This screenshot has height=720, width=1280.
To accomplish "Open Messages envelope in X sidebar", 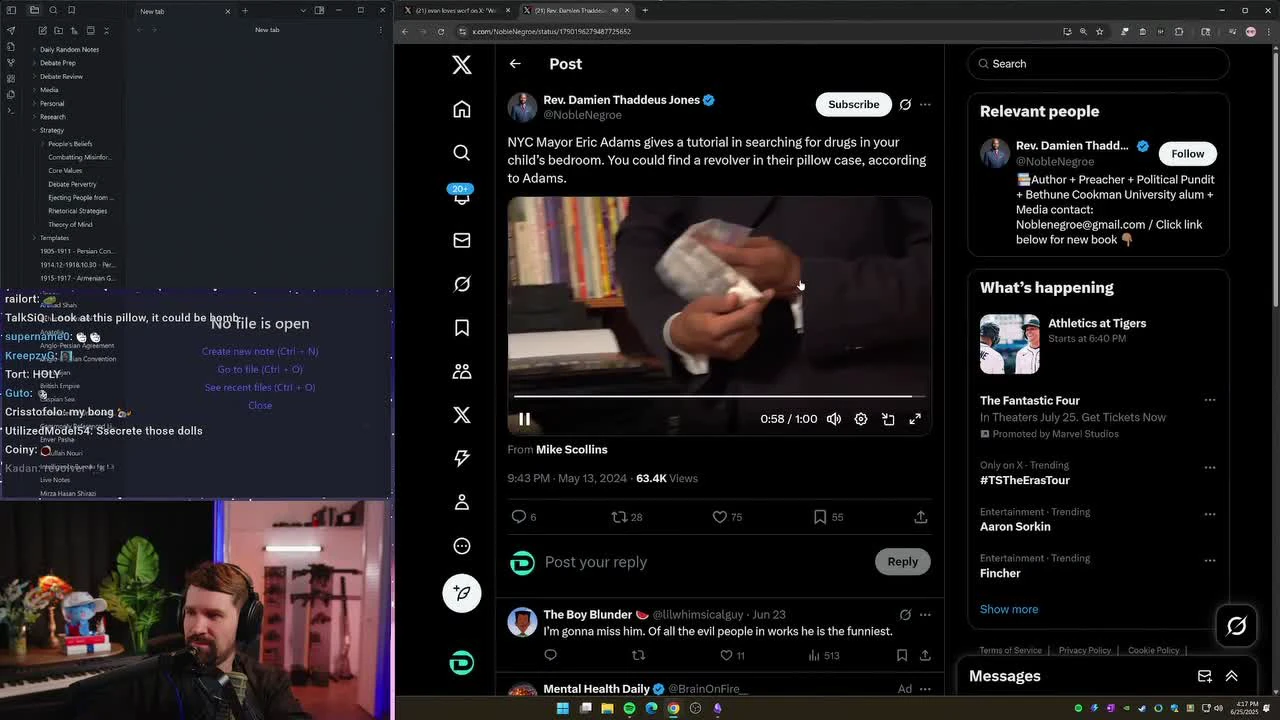I will (x=461, y=240).
